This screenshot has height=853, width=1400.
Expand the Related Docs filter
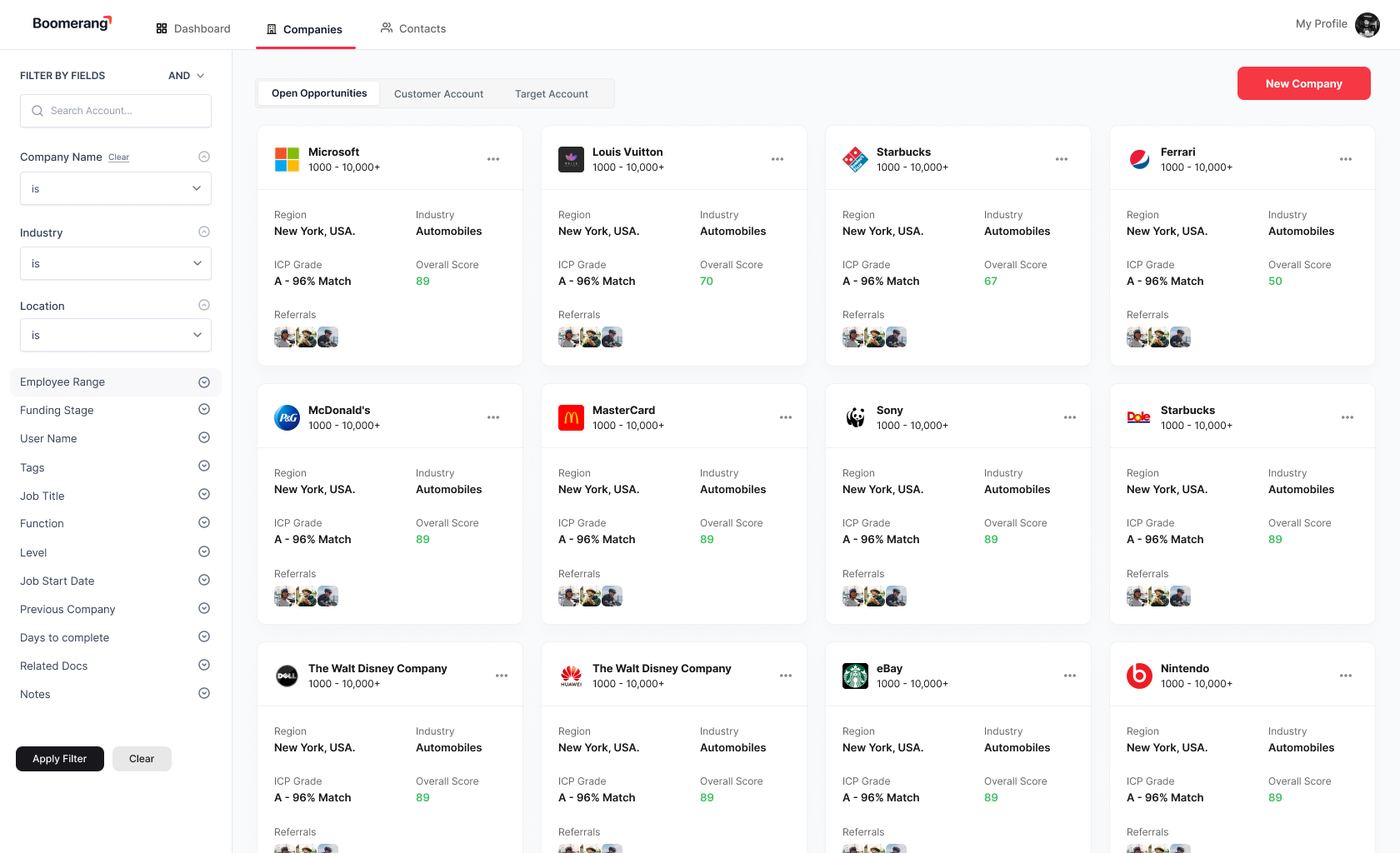click(204, 665)
